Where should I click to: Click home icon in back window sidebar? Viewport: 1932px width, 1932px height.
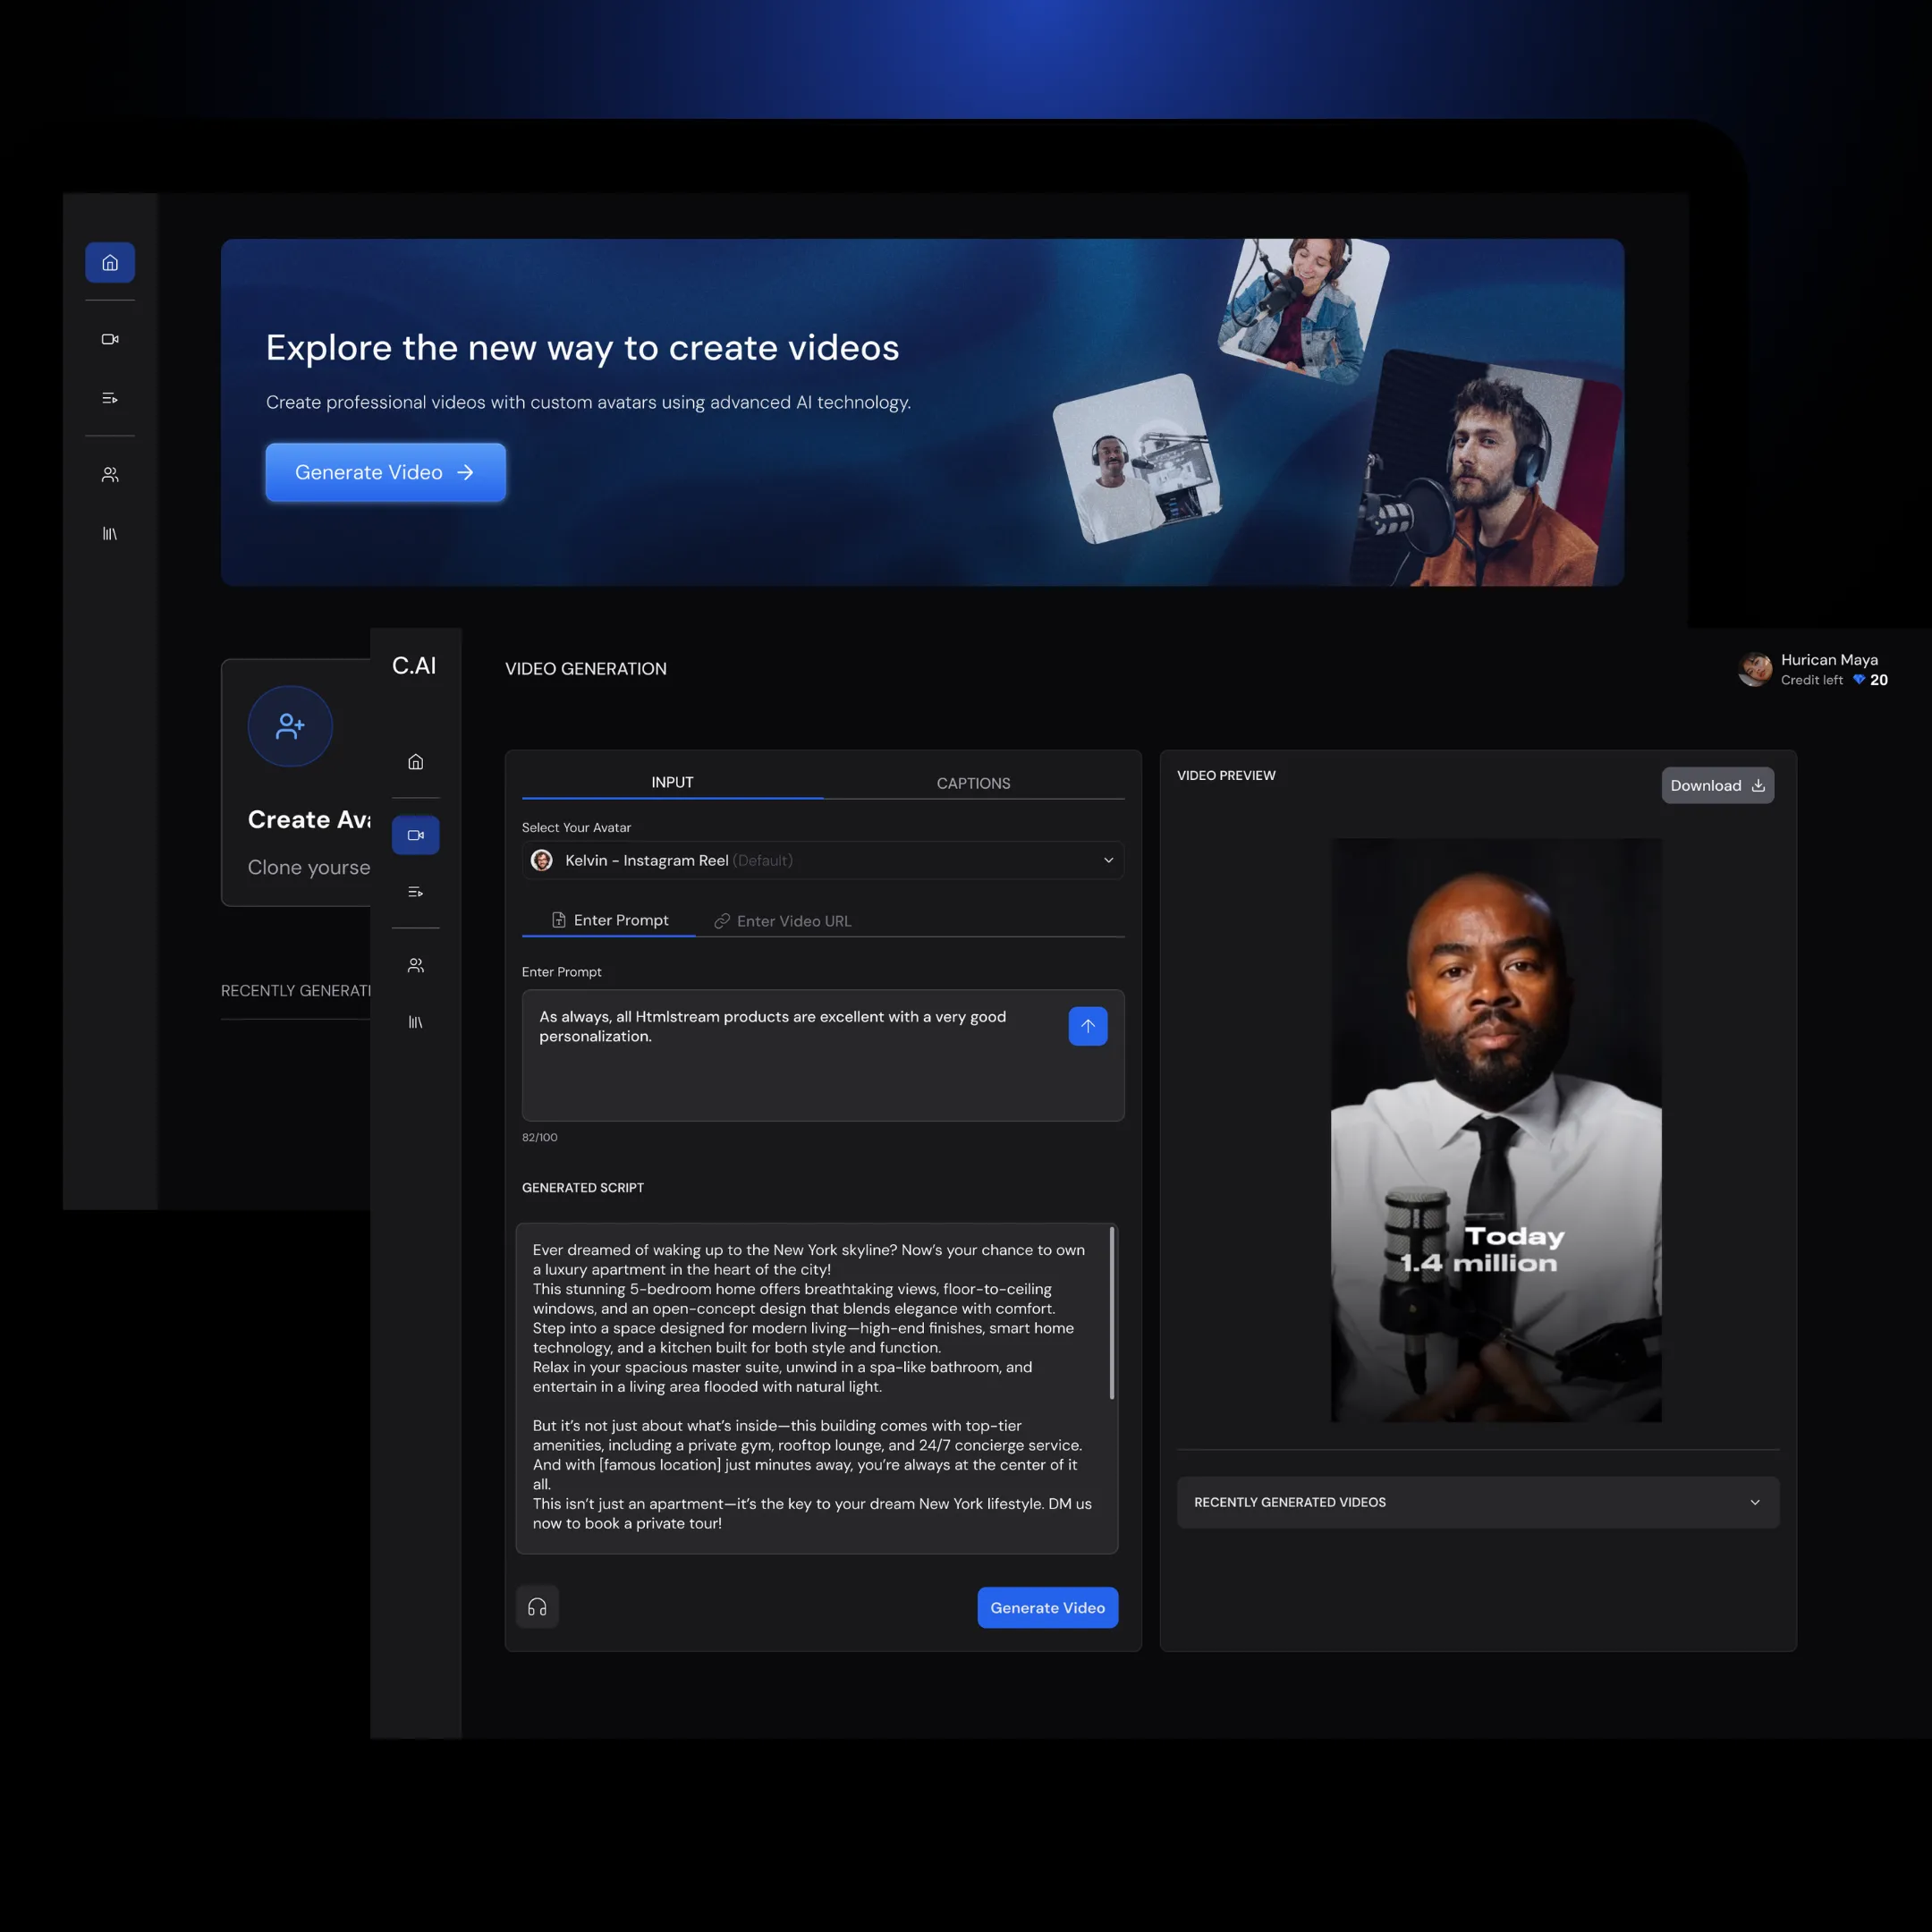point(110,263)
